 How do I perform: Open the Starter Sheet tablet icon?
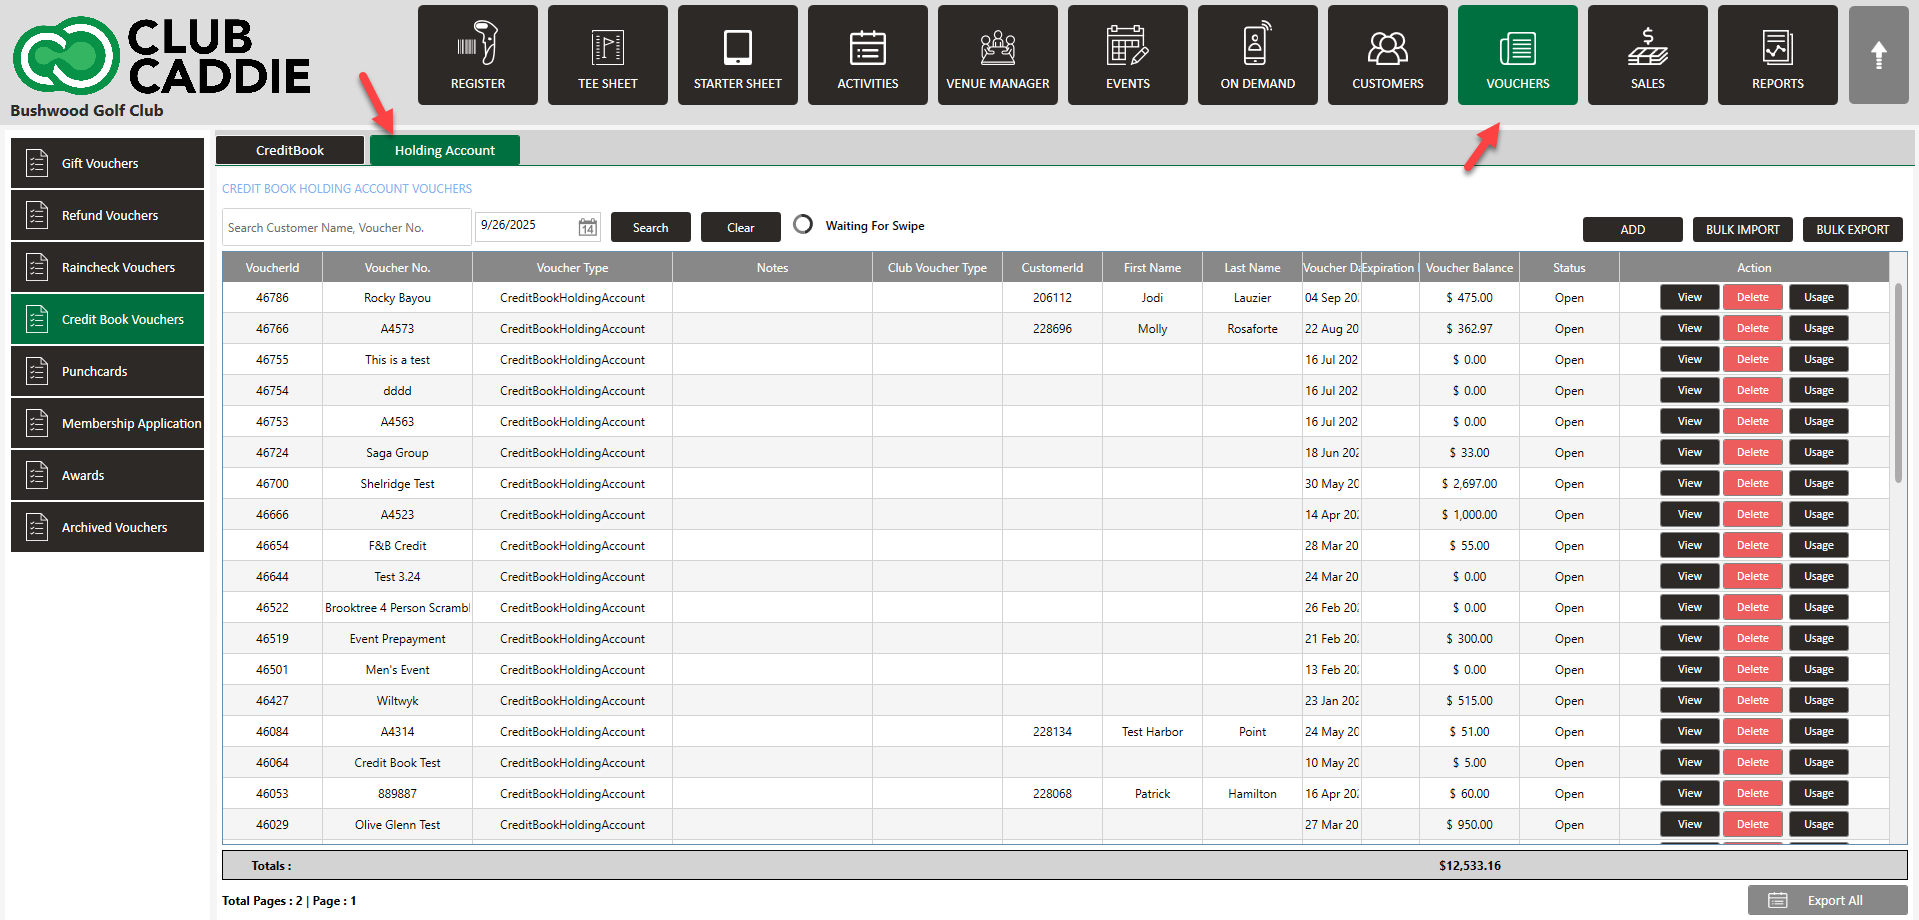[737, 47]
